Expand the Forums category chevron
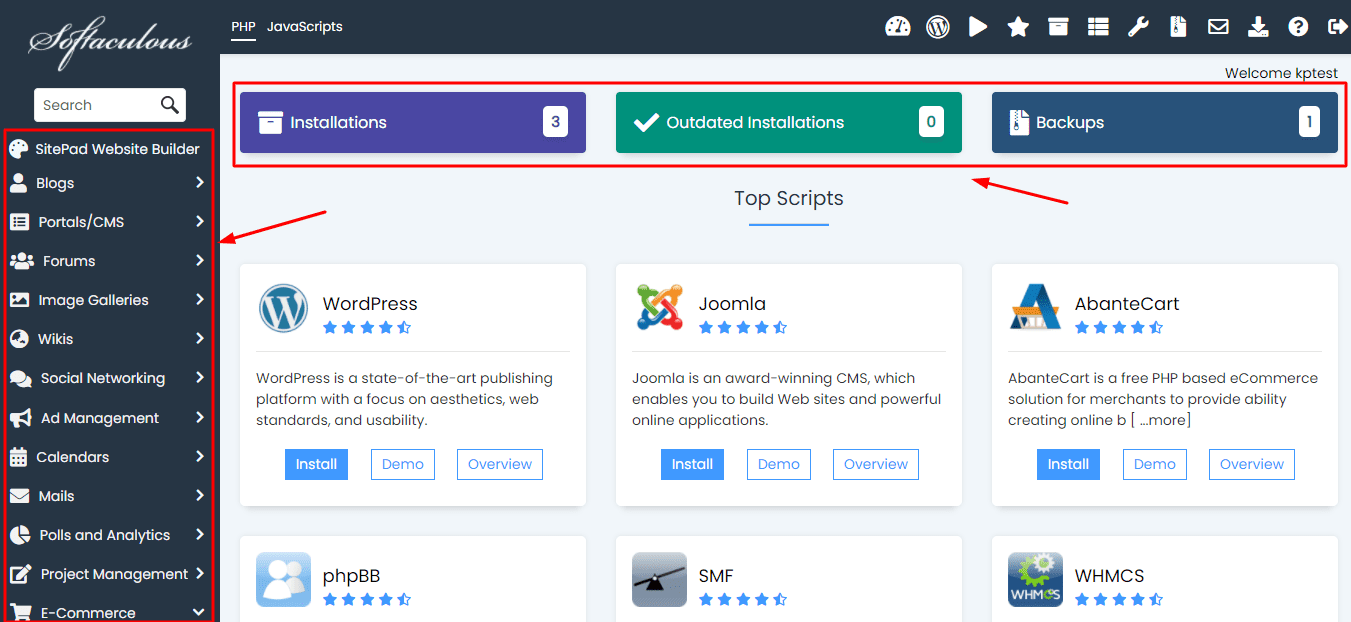 [200, 261]
